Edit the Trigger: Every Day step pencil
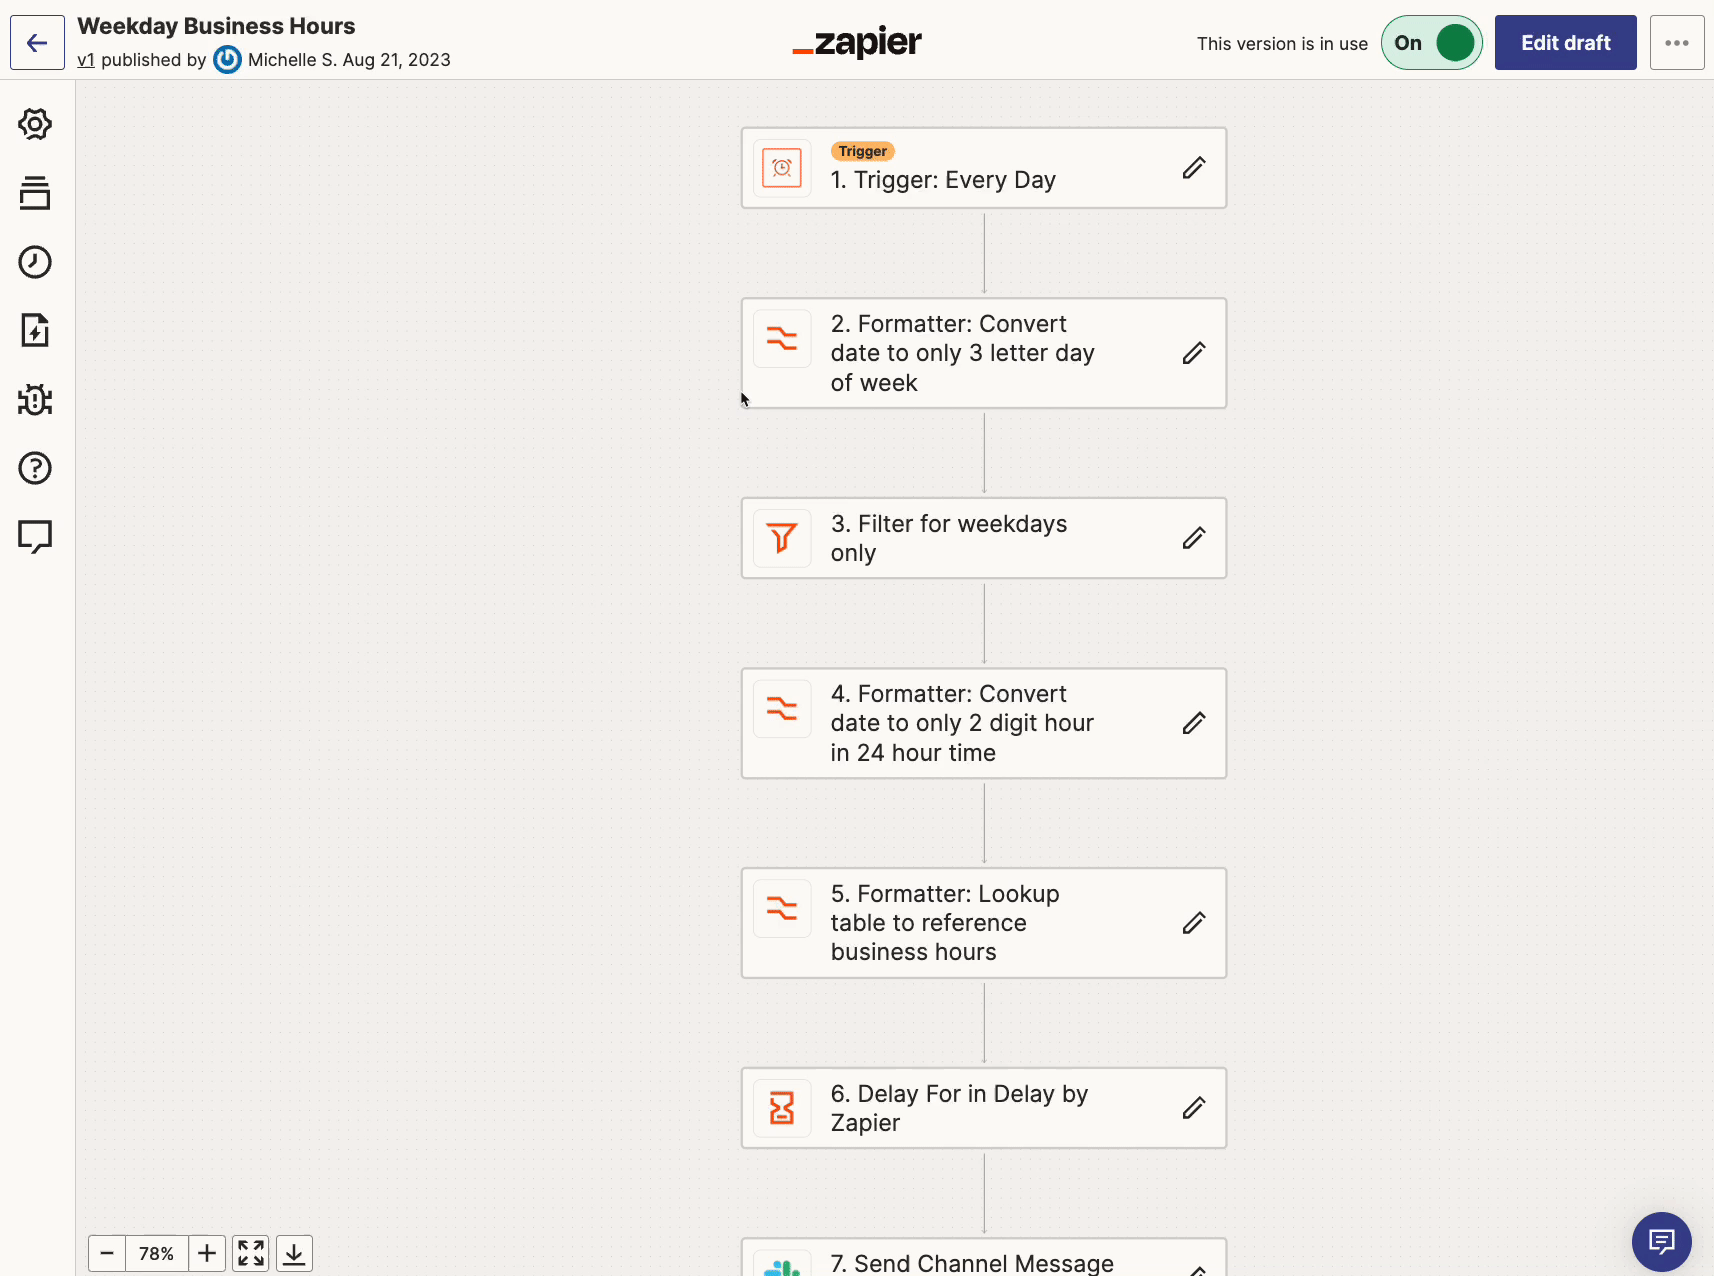Screen dimensions: 1714x1276 point(1194,168)
